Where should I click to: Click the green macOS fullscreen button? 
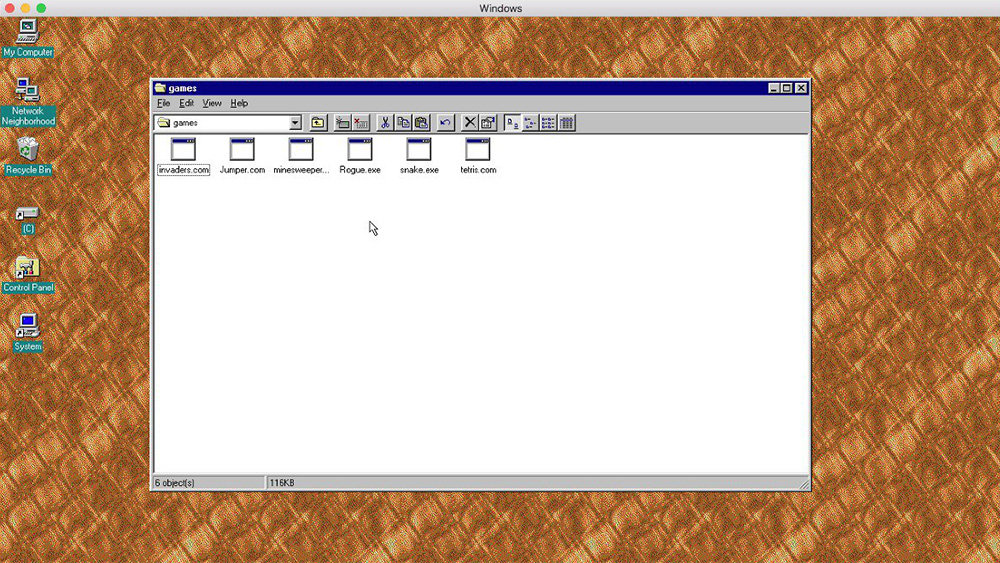tap(41, 8)
